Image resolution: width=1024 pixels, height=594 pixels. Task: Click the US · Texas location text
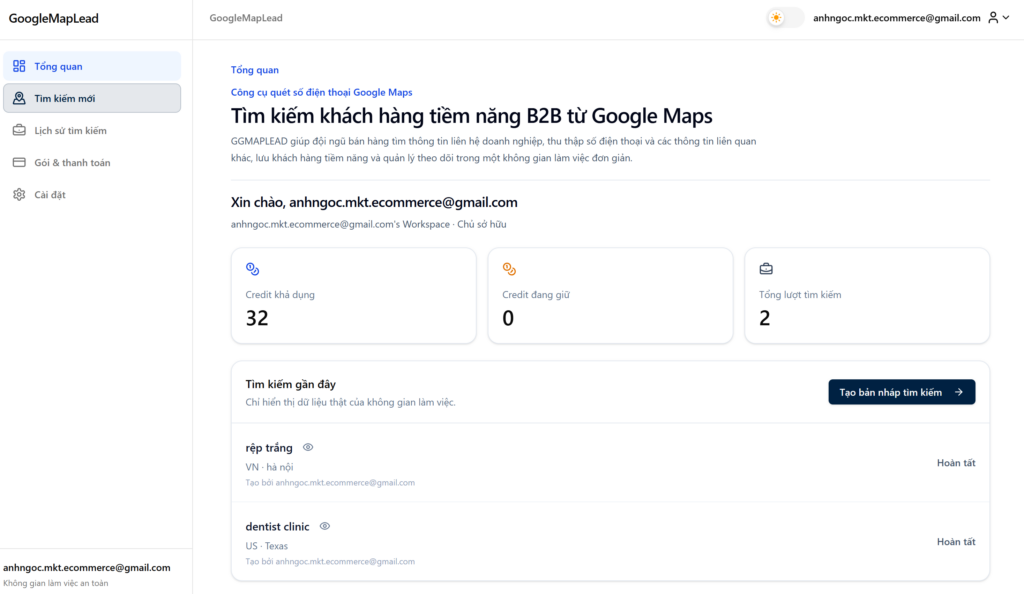click(266, 546)
